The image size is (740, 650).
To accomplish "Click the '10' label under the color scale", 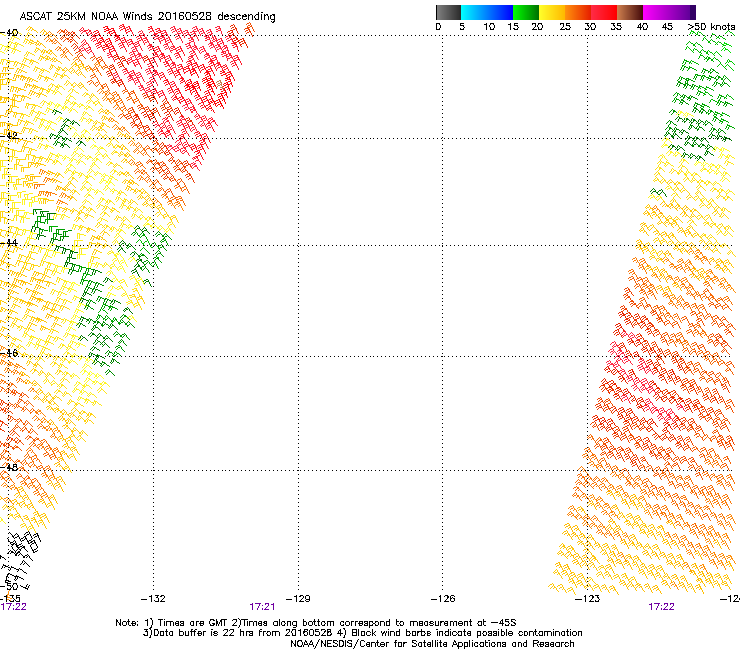I will coord(489,27).
